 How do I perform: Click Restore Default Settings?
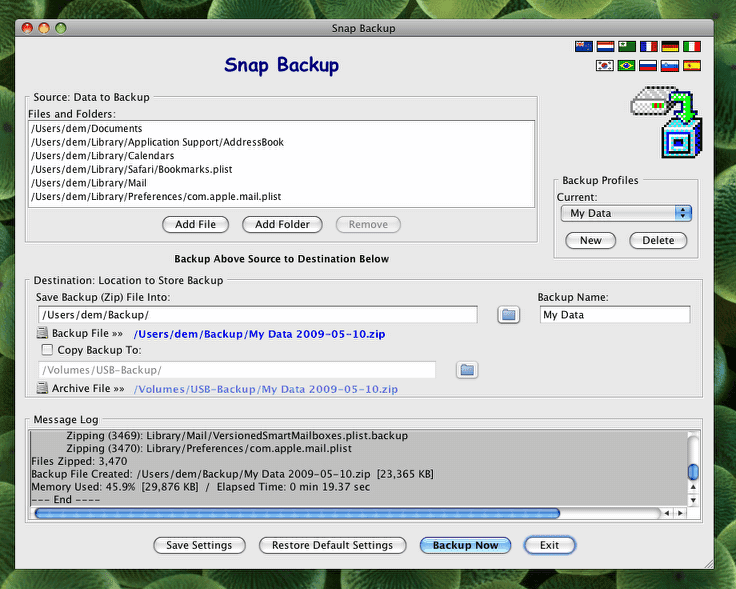[x=332, y=545]
